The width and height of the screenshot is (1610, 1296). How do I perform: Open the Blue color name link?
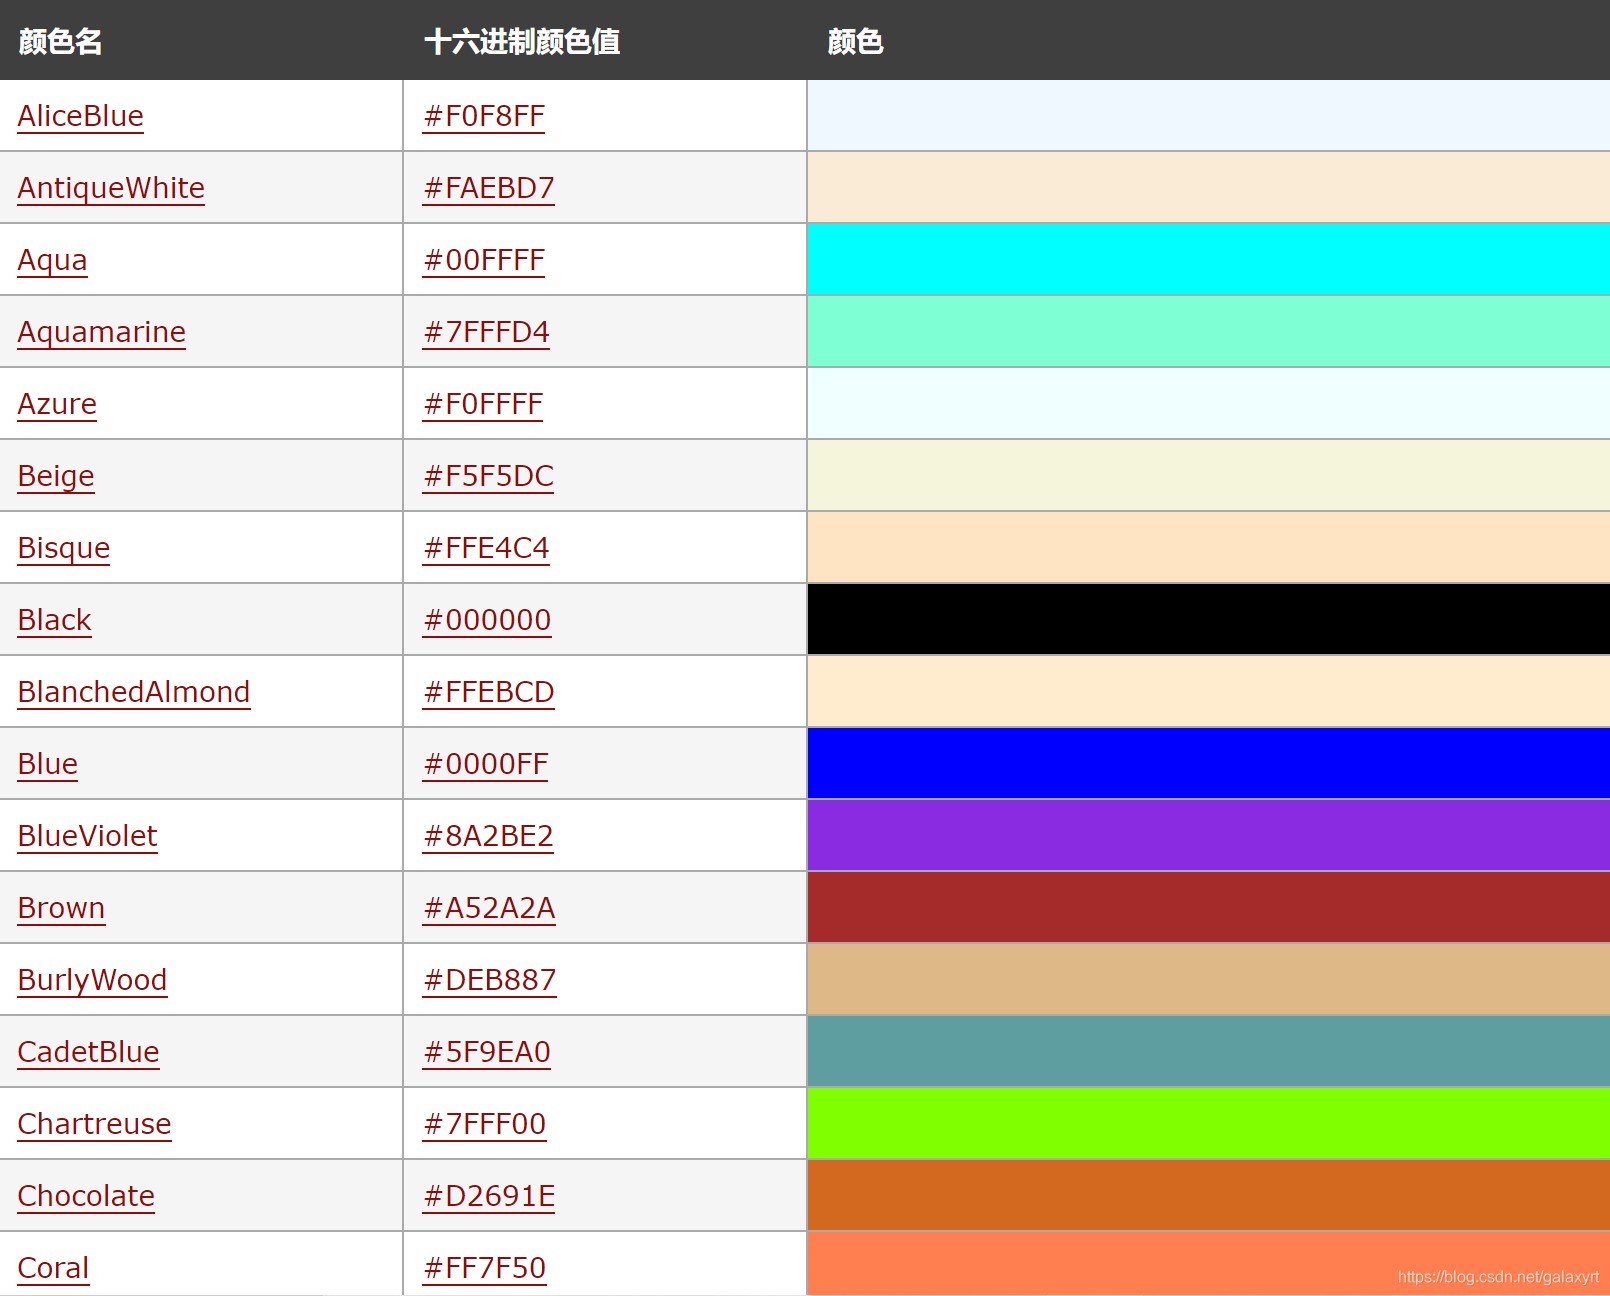pyautogui.click(x=48, y=764)
